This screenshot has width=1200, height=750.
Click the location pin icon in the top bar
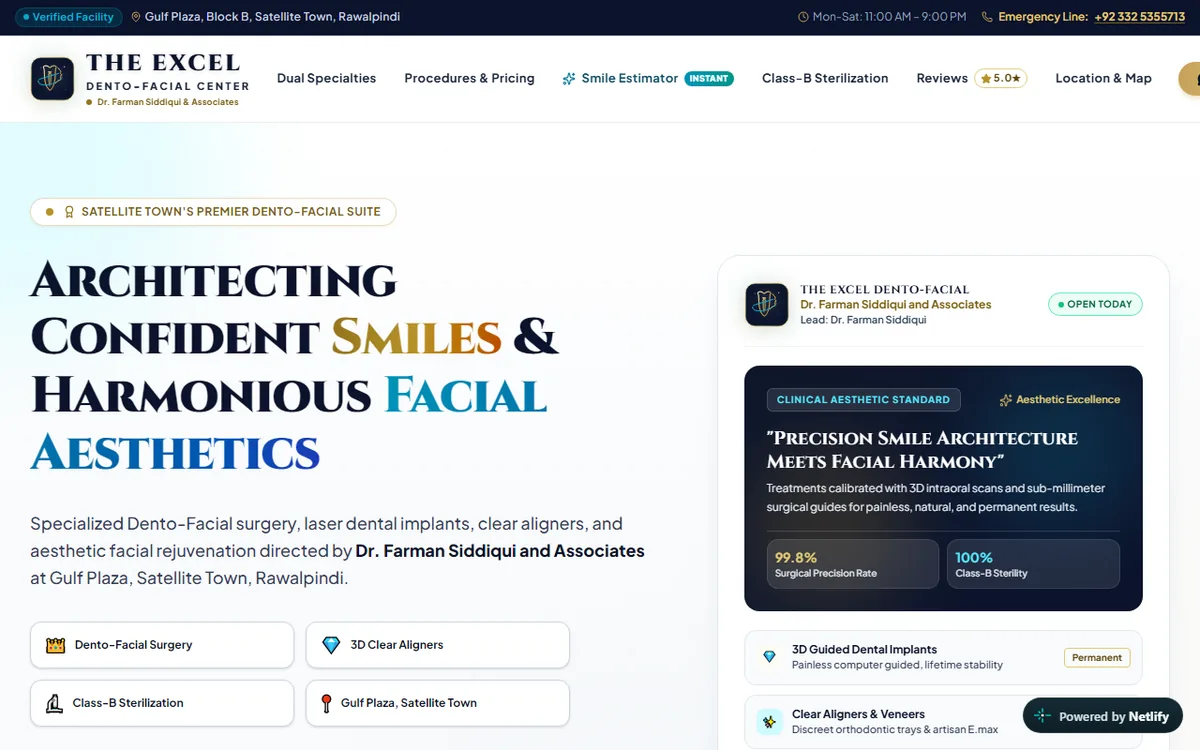136,17
